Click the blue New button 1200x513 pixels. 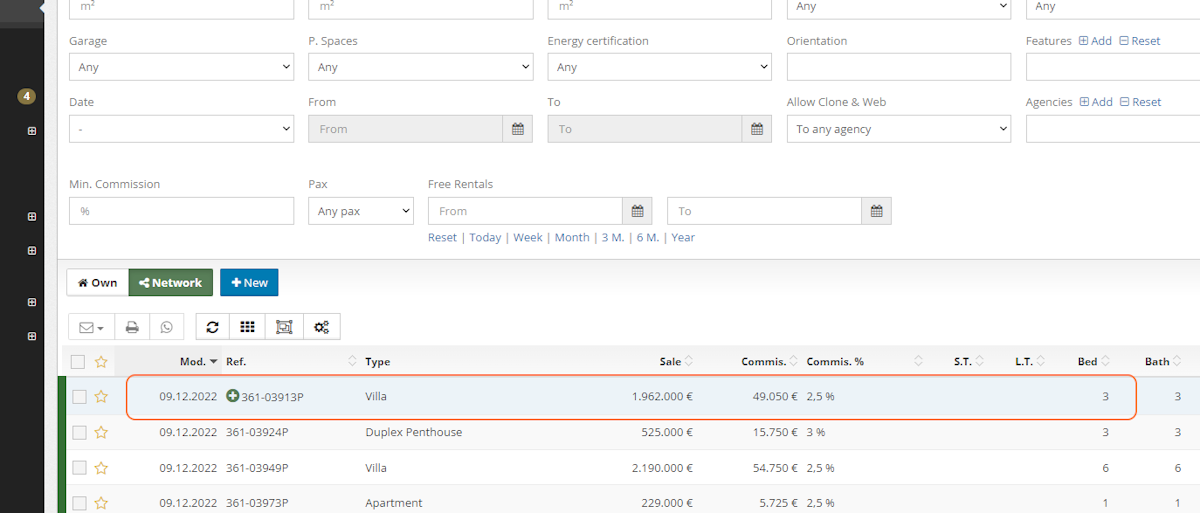[249, 283]
